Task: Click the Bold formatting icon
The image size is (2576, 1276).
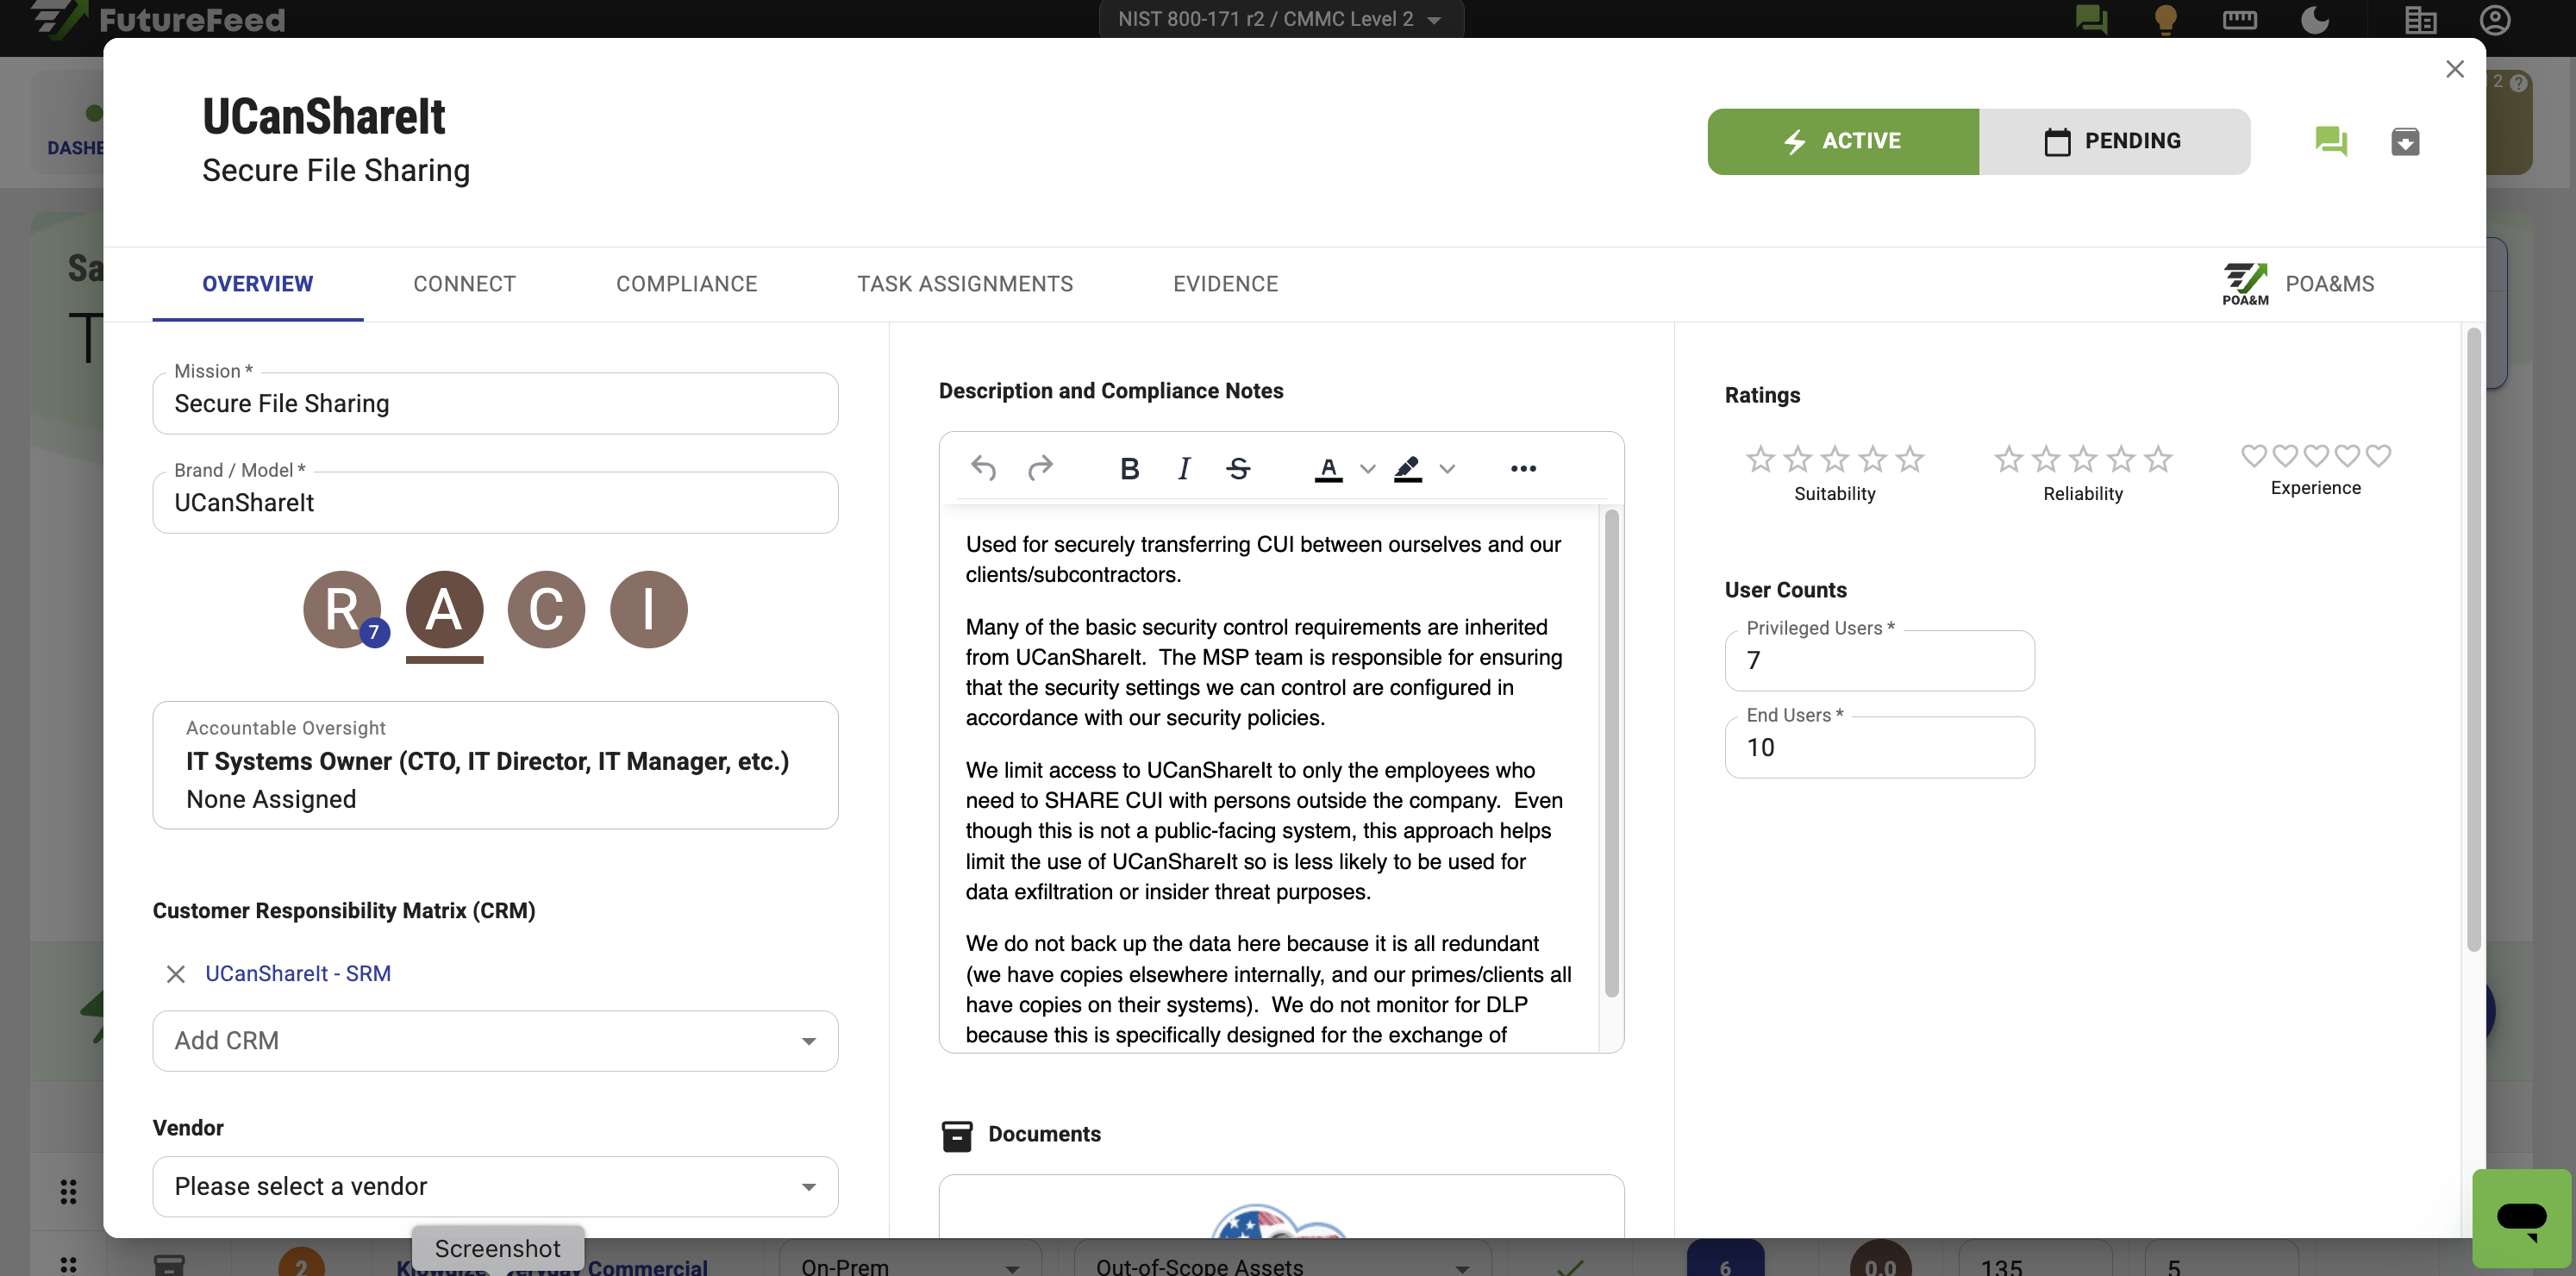Action: tap(1129, 468)
